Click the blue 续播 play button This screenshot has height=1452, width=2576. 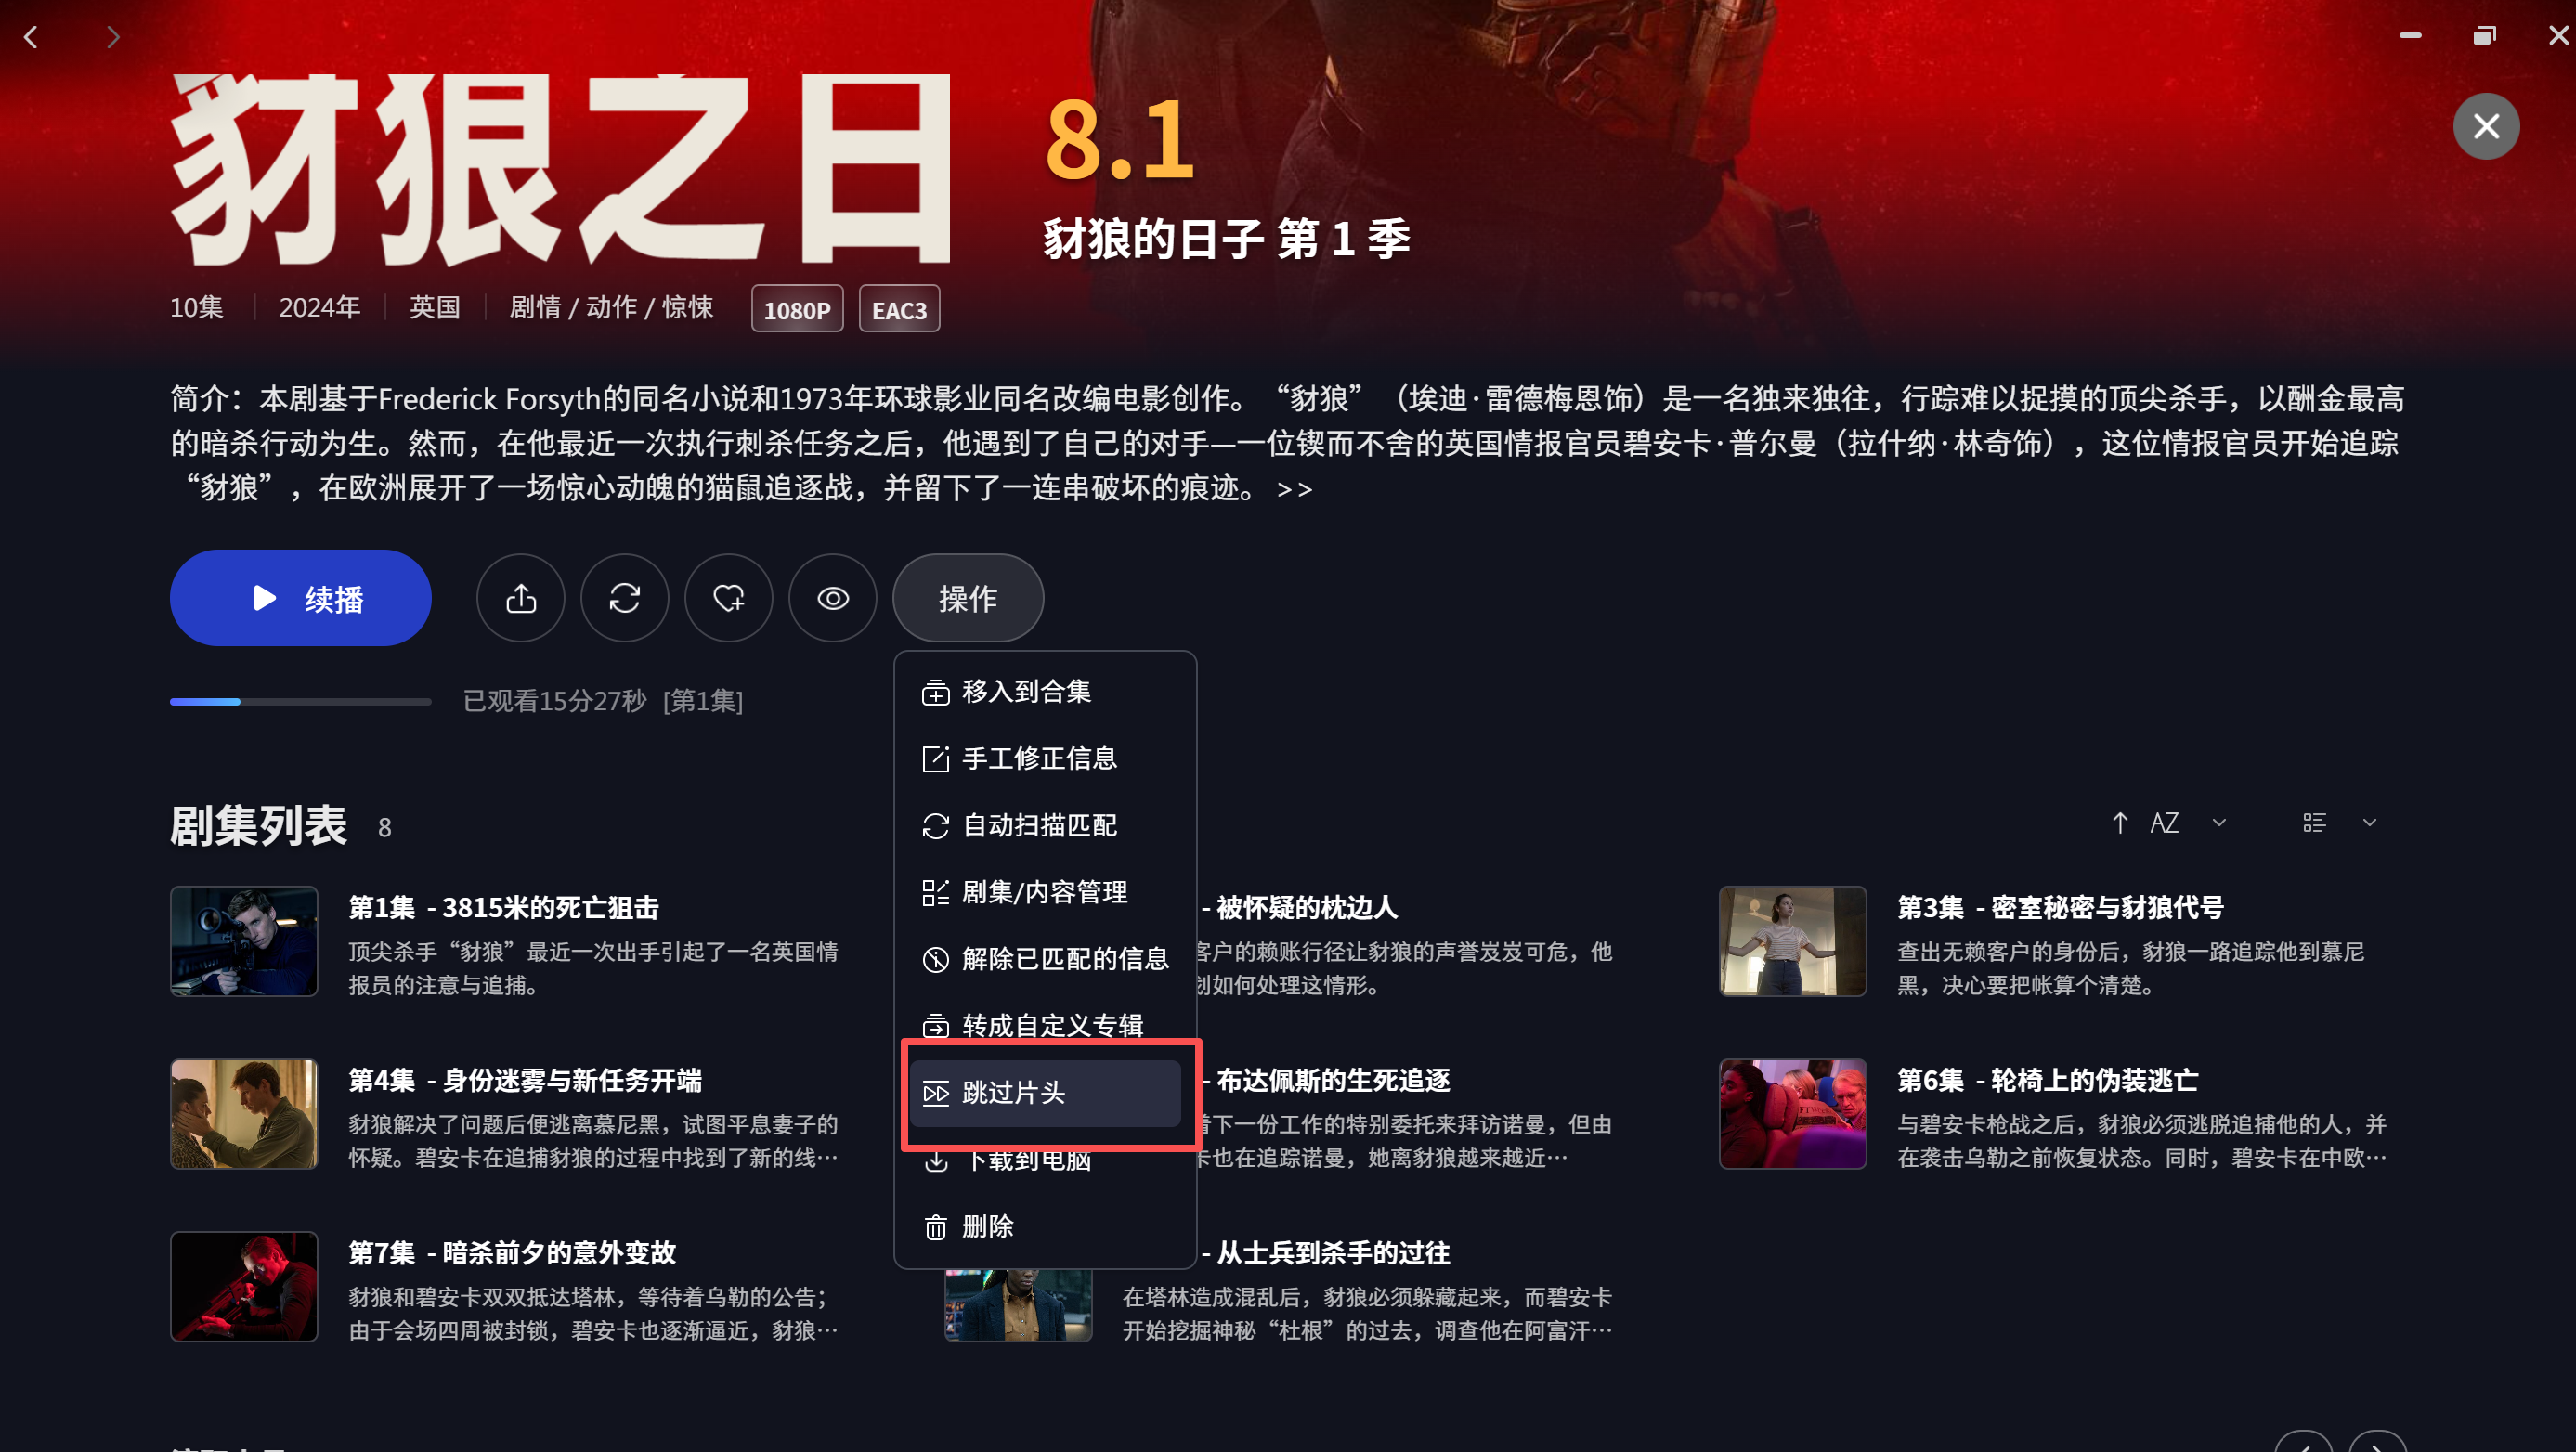(x=300, y=598)
